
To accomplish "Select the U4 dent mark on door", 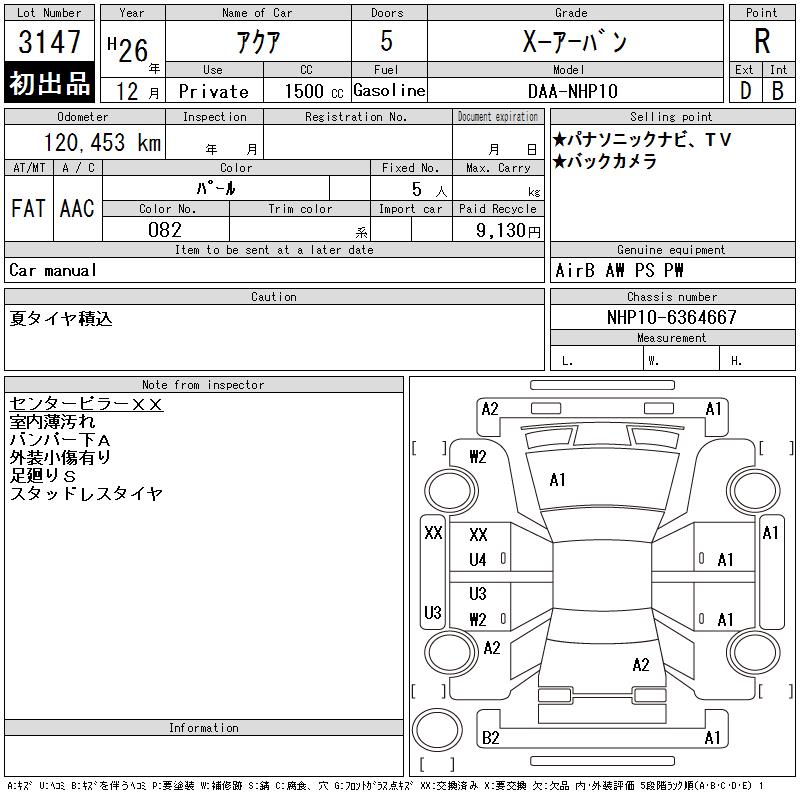I will (478, 560).
